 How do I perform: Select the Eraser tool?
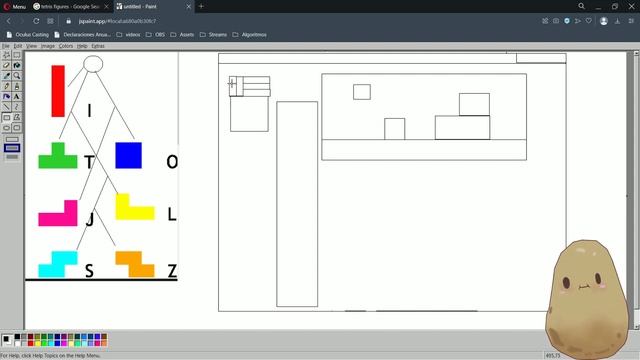7,65
